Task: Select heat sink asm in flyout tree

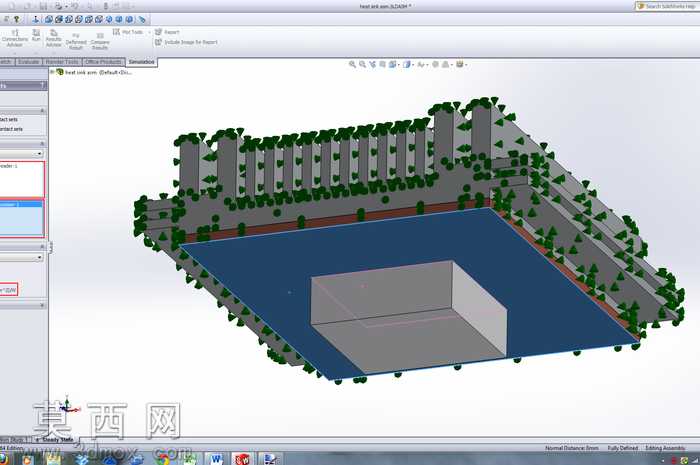Action: pyautogui.click(x=94, y=72)
